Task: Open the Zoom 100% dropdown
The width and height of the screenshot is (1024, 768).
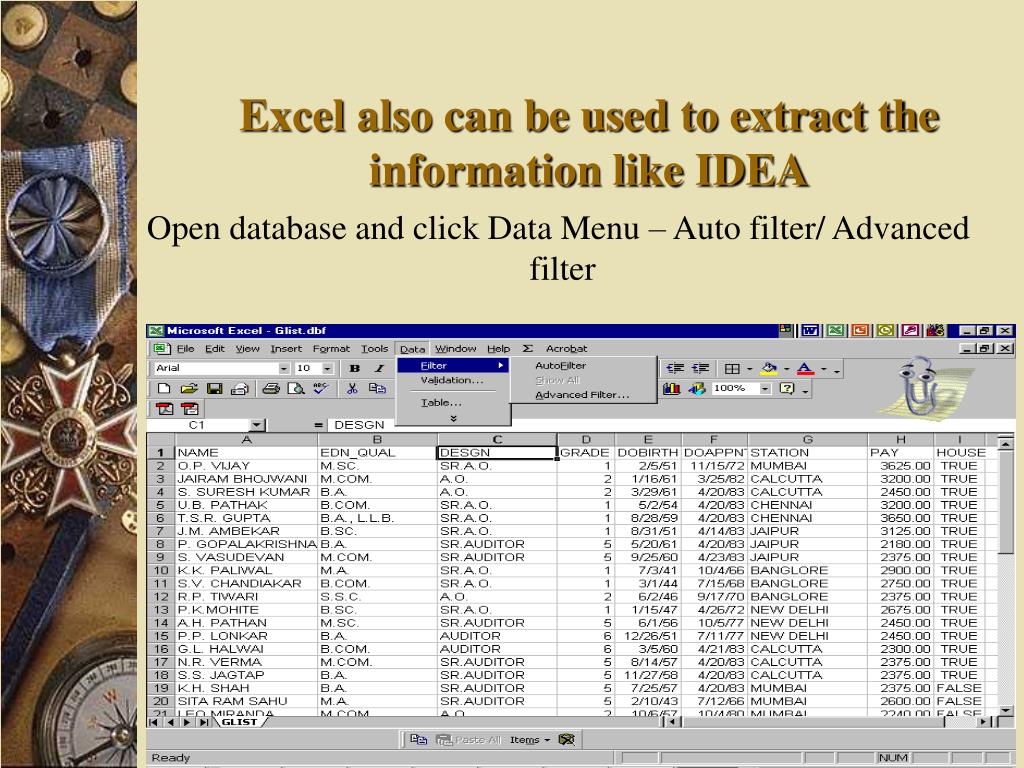Action: [x=765, y=389]
